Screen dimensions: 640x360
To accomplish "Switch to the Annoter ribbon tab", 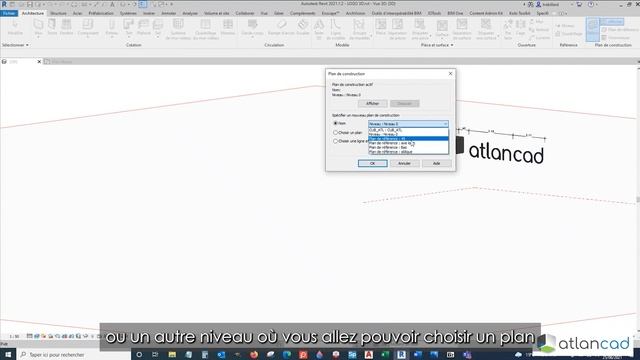I will pyautogui.click(x=169, y=13).
